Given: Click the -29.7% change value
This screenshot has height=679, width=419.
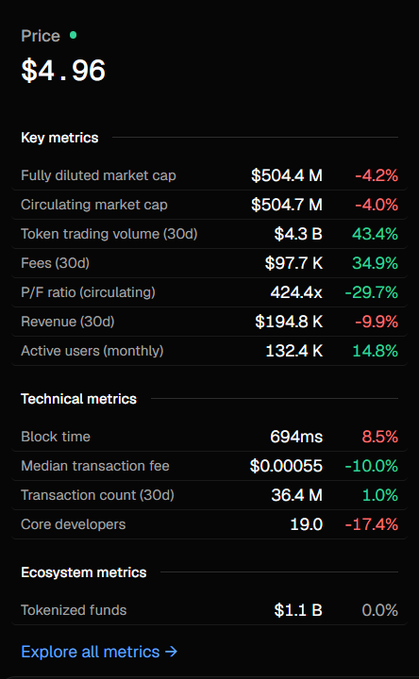Looking at the screenshot, I should [x=371, y=292].
